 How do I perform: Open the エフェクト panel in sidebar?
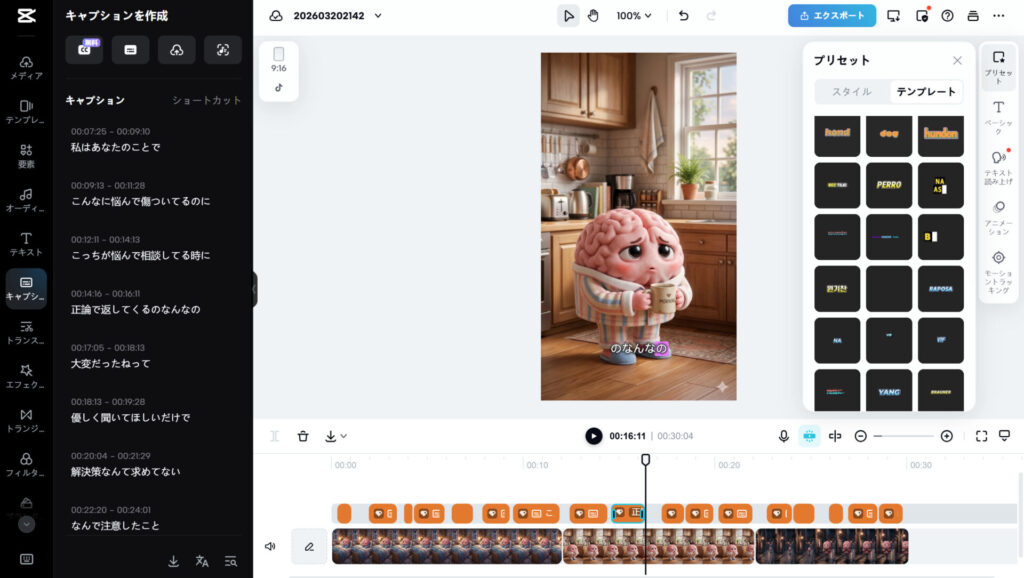(26, 376)
